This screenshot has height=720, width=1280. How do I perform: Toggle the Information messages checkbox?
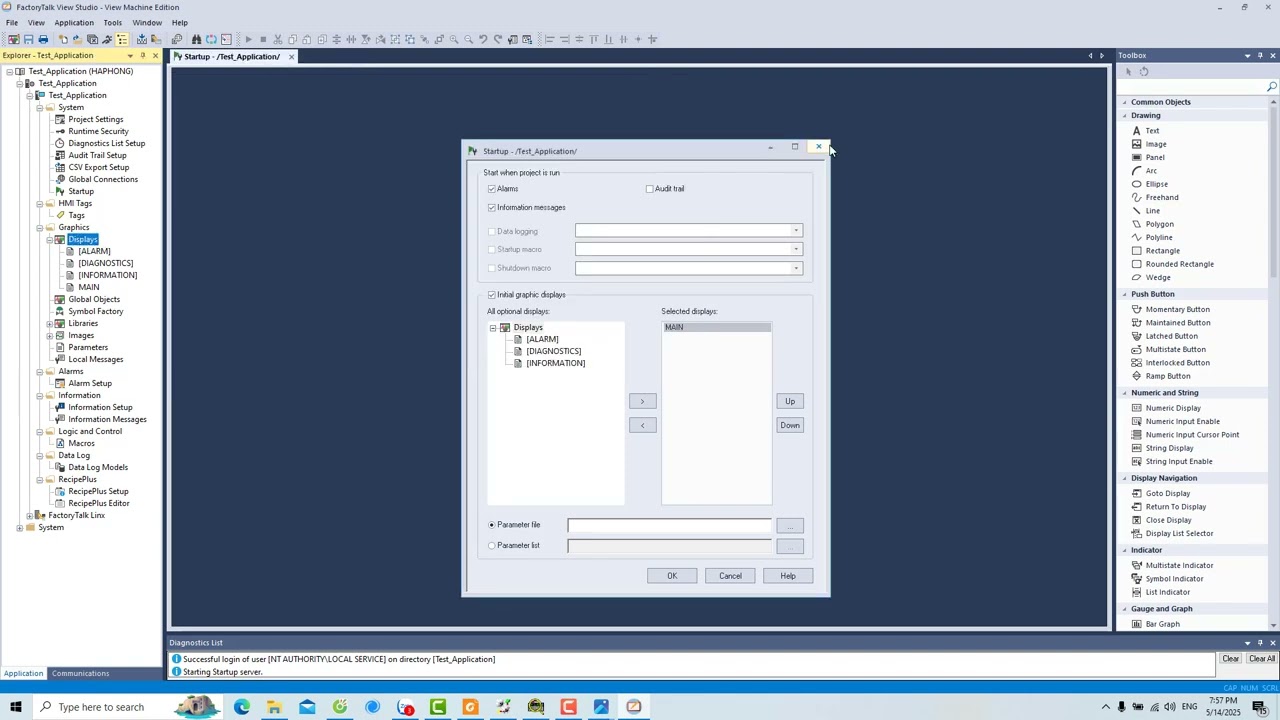492,208
